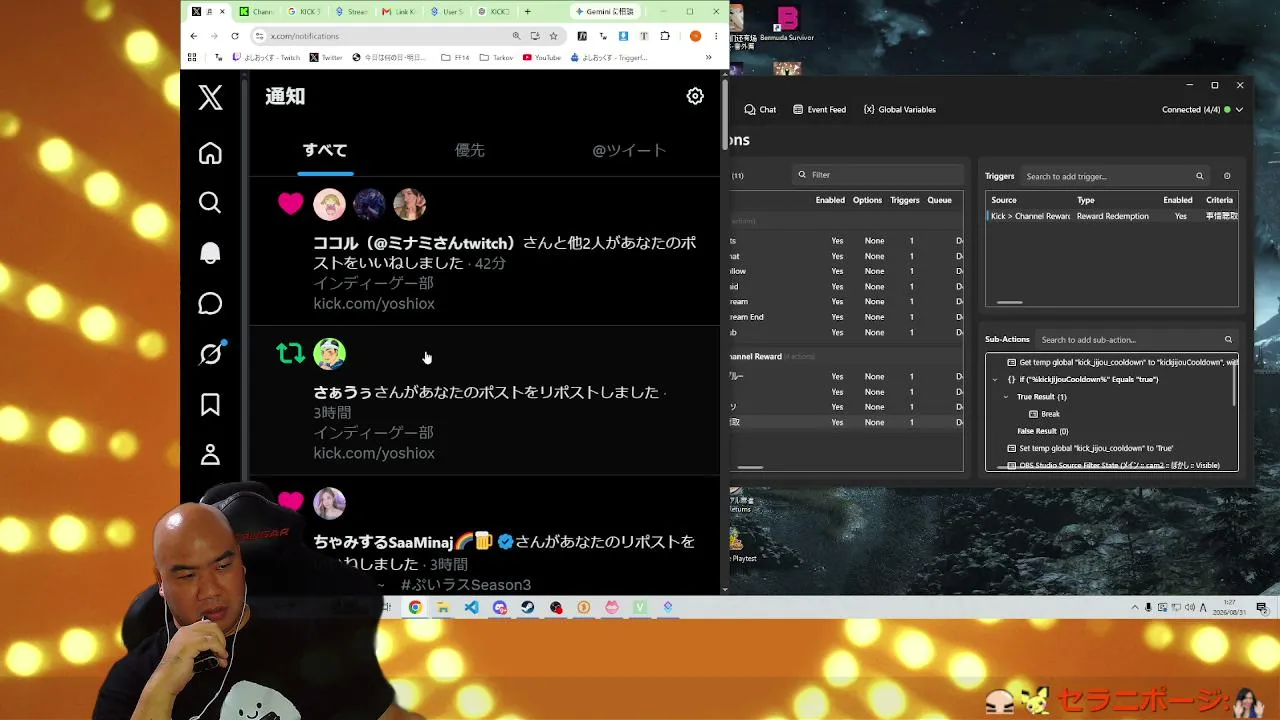
Task: Sort triggers by Source column header
Action: (x=1004, y=200)
